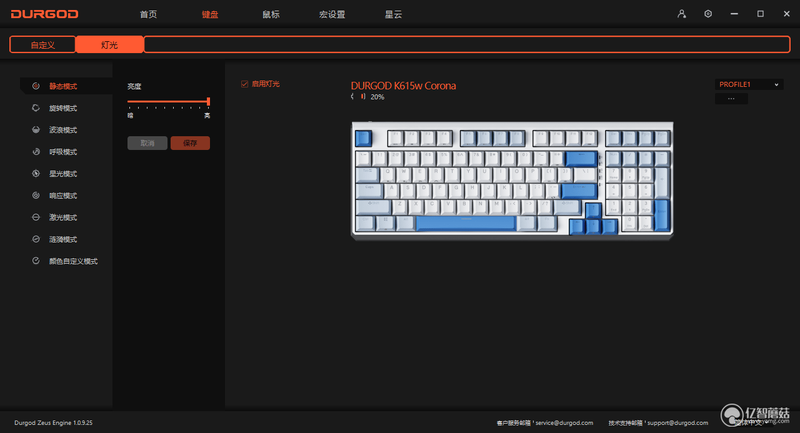Toggle the 启用灯光 enable lighting checkbox
Image resolution: width=800 pixels, height=433 pixels.
[244, 84]
